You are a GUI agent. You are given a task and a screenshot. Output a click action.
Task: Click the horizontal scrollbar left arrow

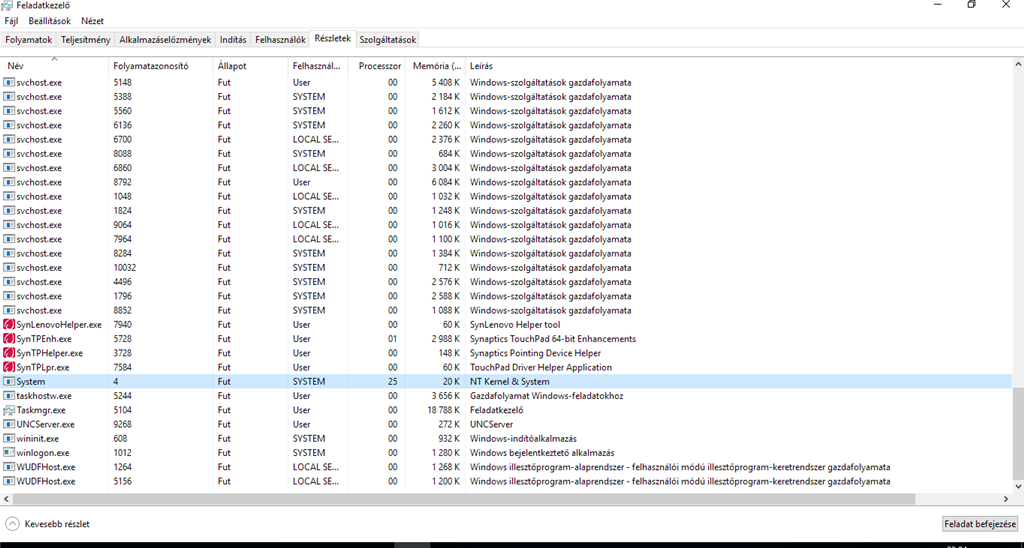pos(6,498)
